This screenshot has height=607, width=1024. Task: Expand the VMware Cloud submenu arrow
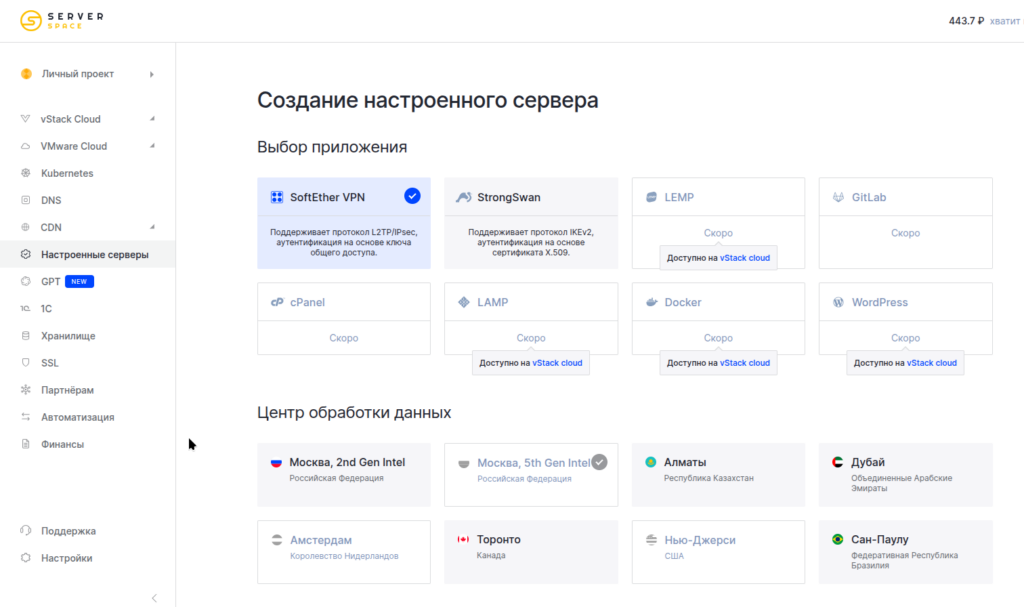click(x=152, y=146)
